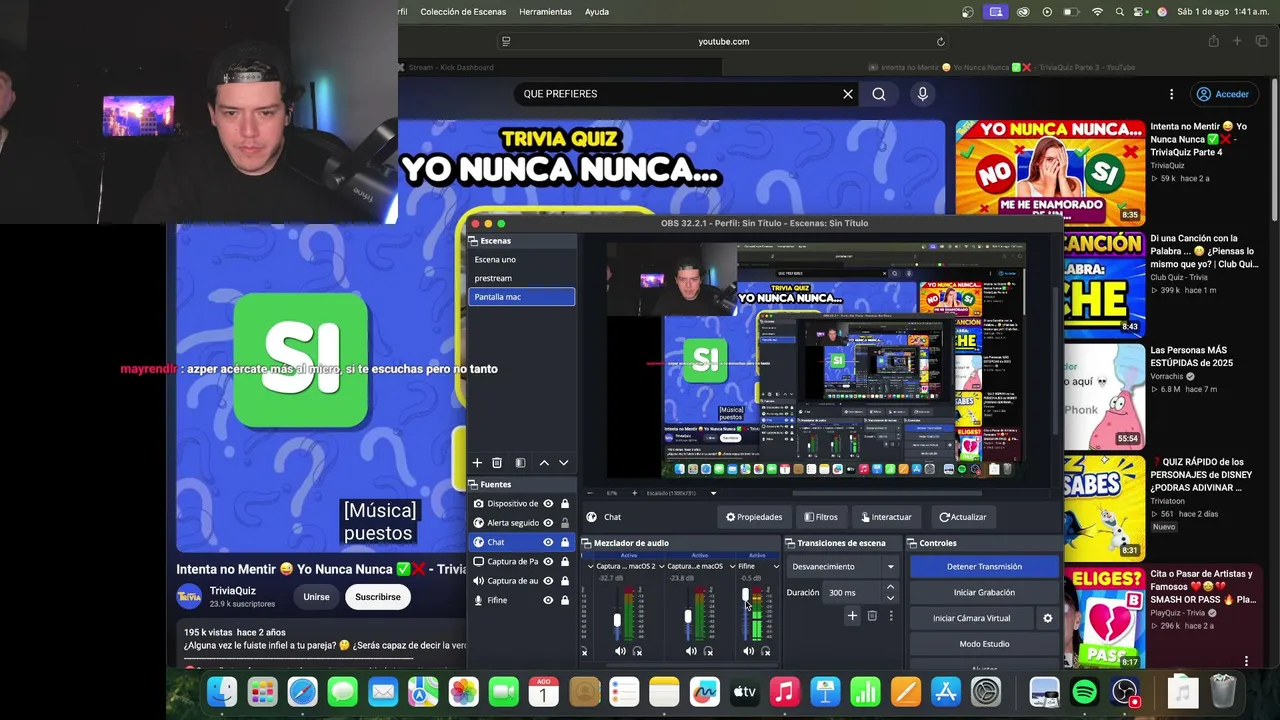The width and height of the screenshot is (1280, 720).
Task: Open Safari share button
Action: pos(1213,41)
